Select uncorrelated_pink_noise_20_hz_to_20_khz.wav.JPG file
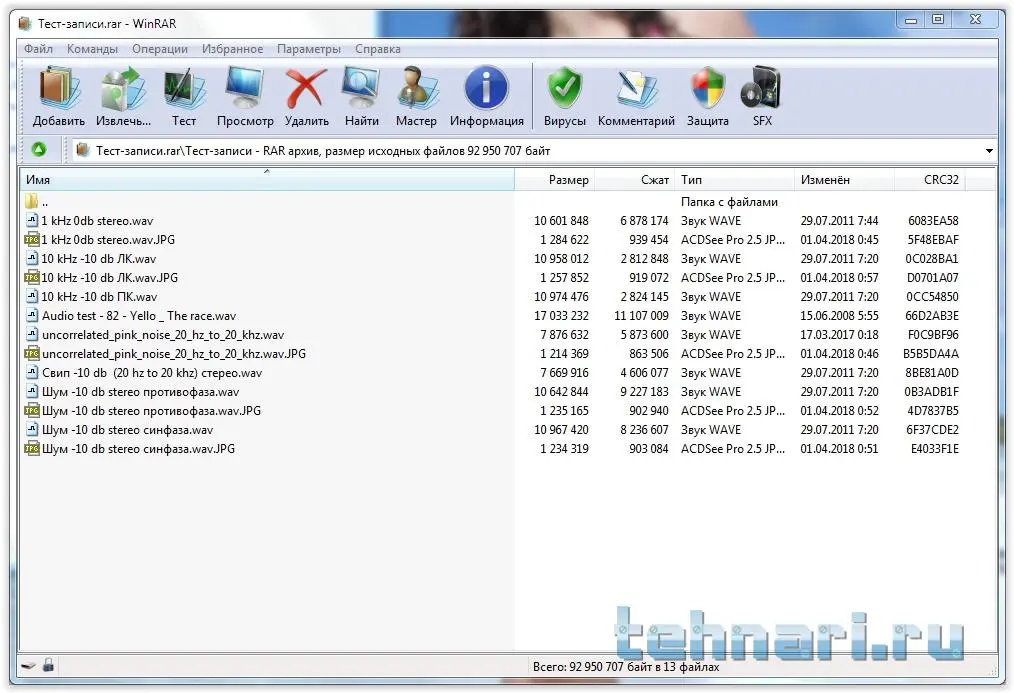 tap(174, 354)
